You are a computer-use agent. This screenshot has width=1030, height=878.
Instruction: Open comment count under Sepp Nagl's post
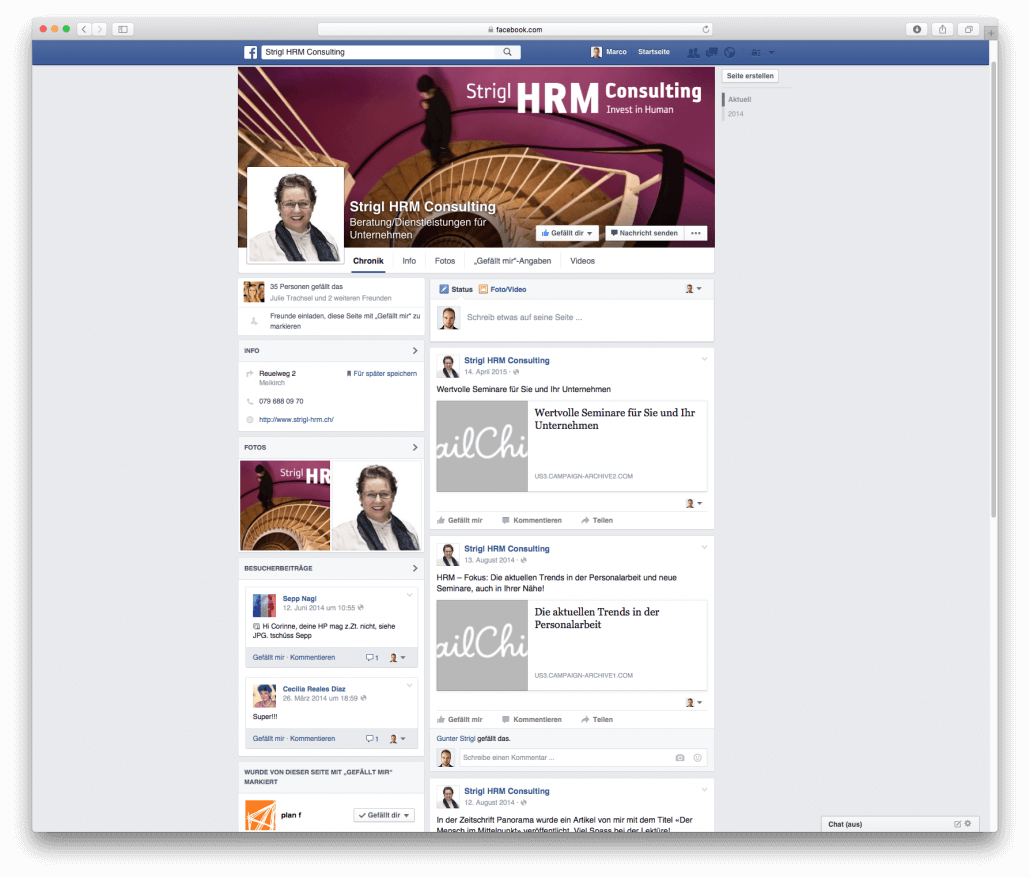point(372,657)
